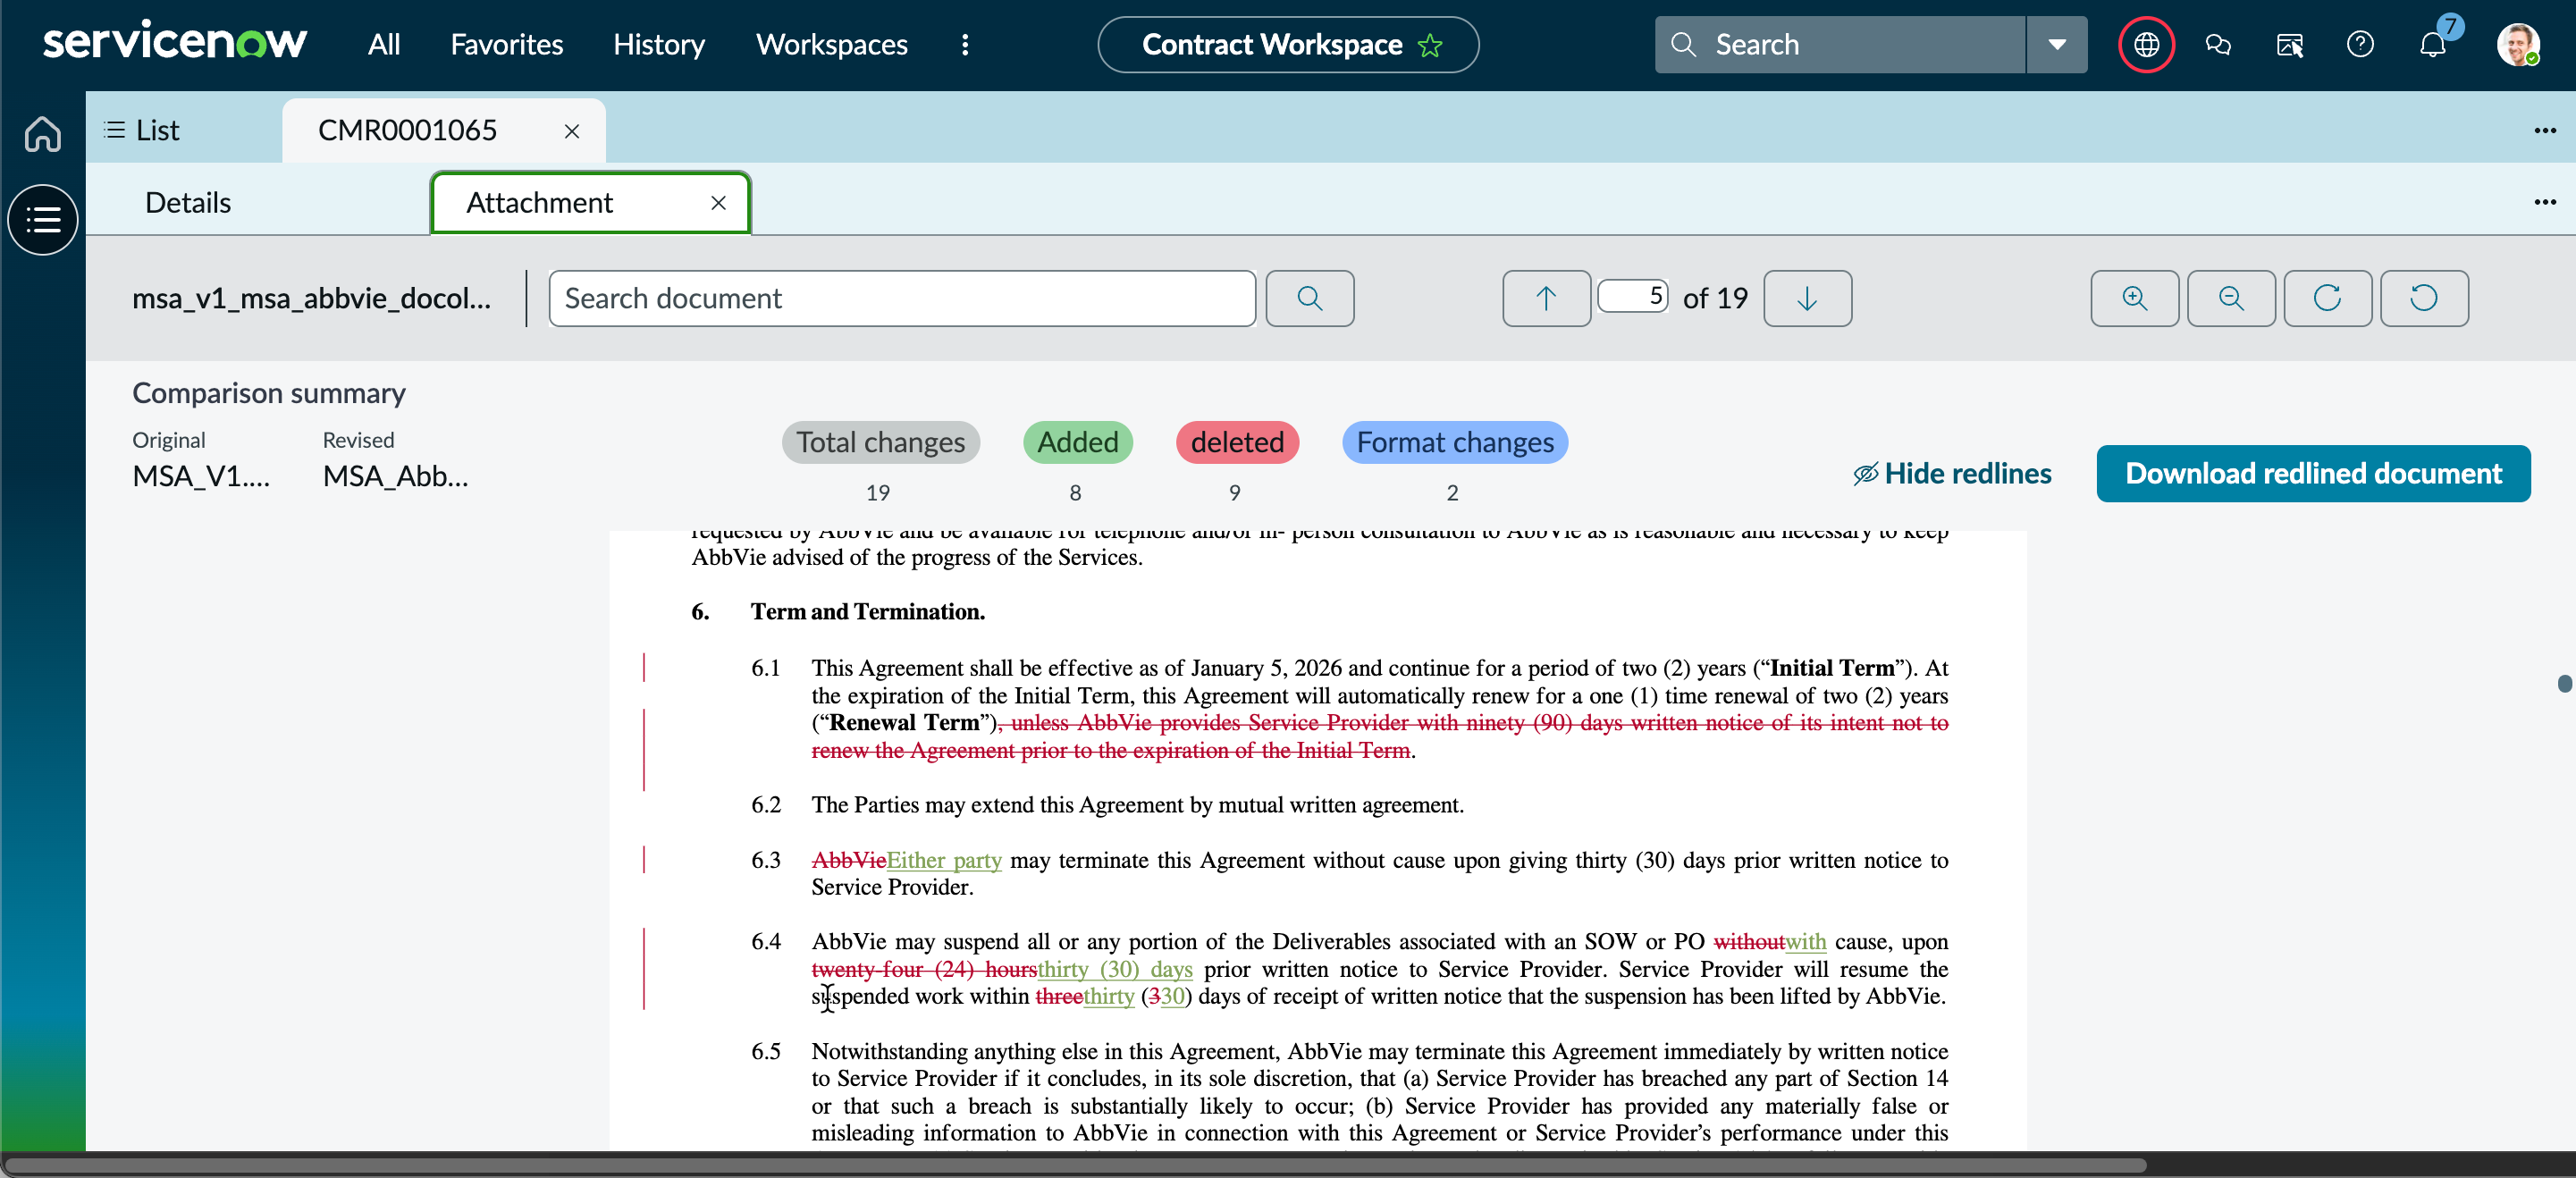Click the Revised file name MSA_Abb...

pos(395,476)
